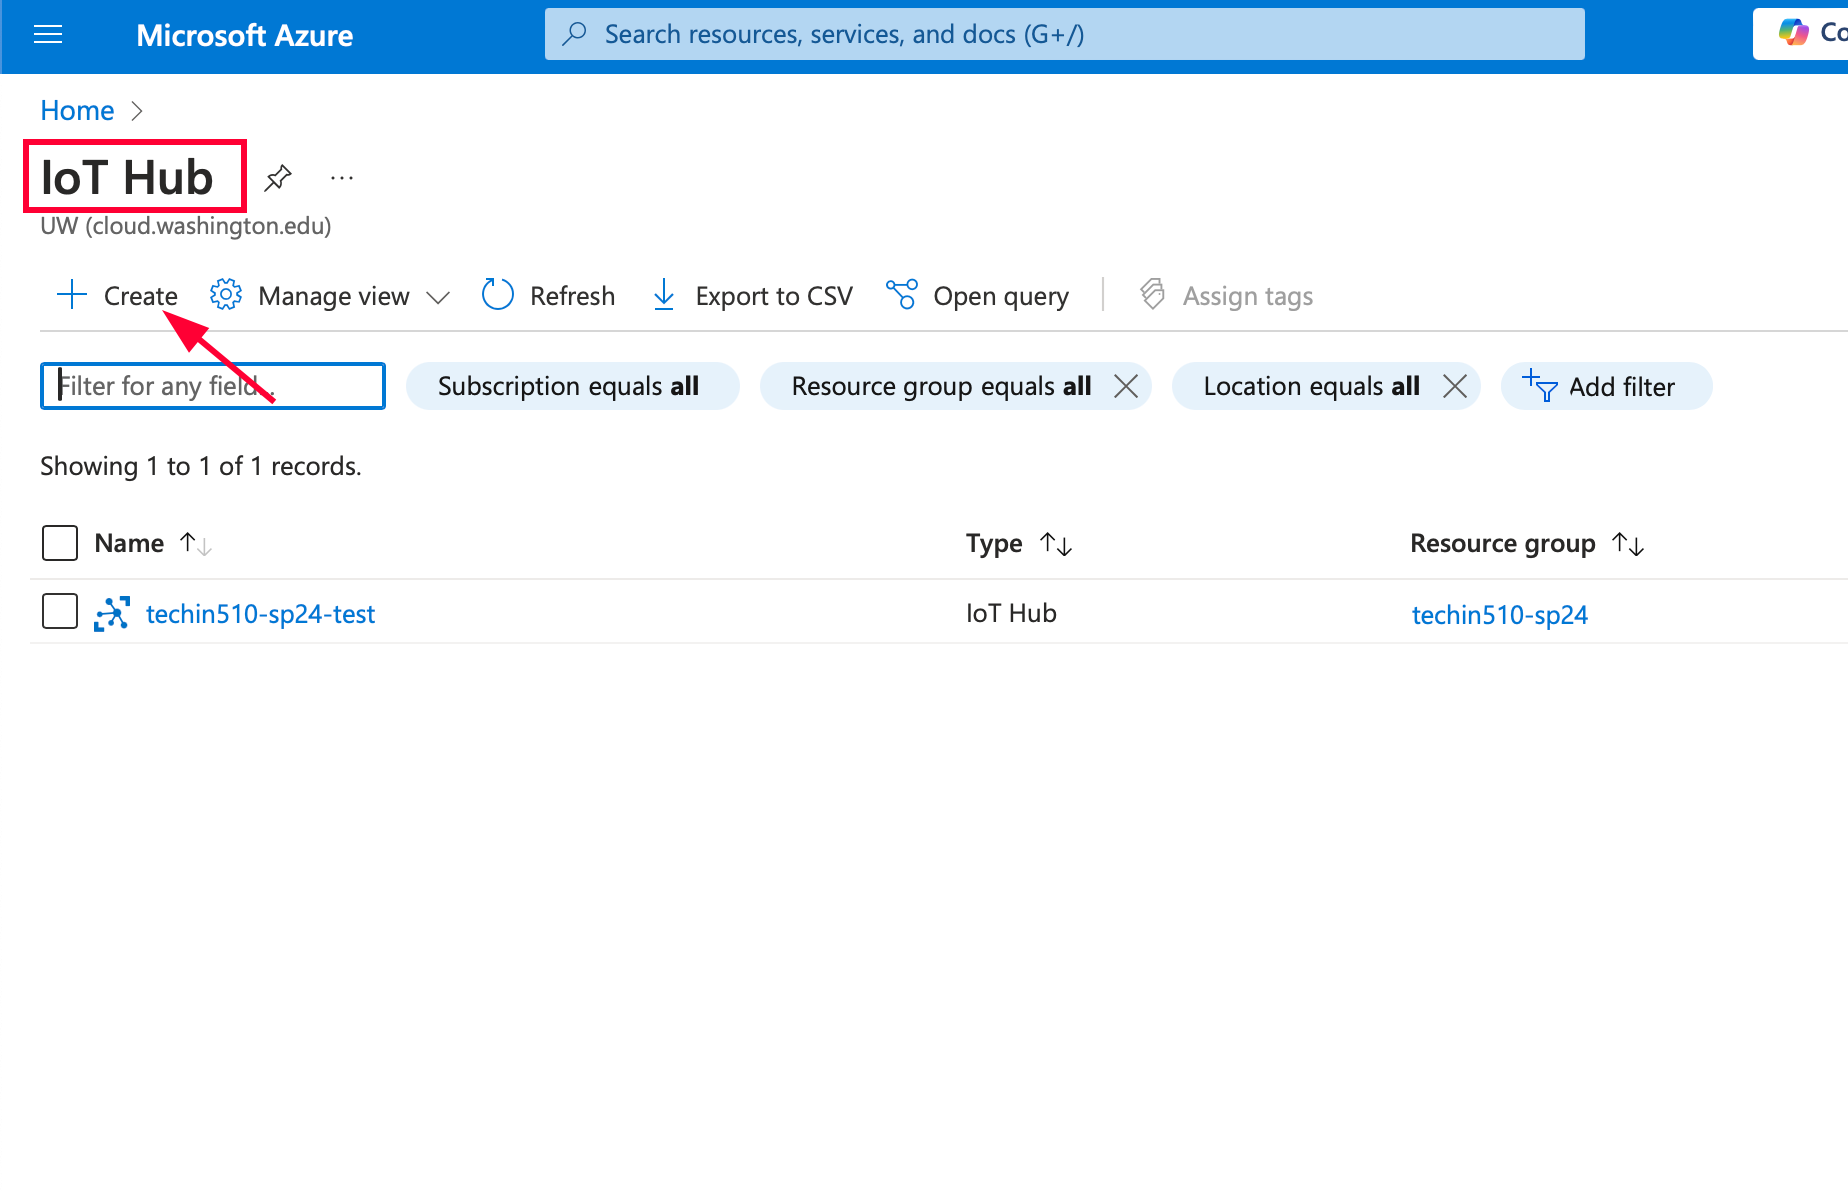Go to Home breadcrumb
The width and height of the screenshot is (1848, 1192).
pos(77,110)
